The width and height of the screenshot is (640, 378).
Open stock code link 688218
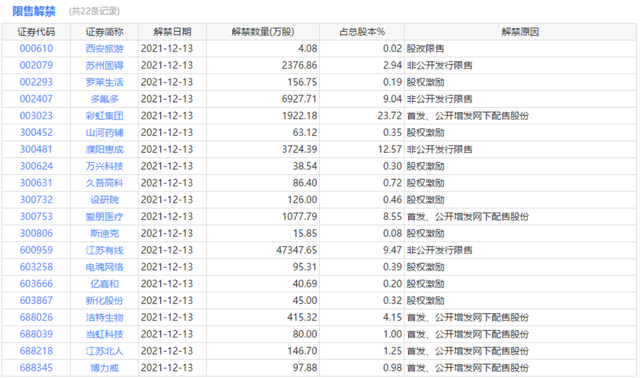36,351
